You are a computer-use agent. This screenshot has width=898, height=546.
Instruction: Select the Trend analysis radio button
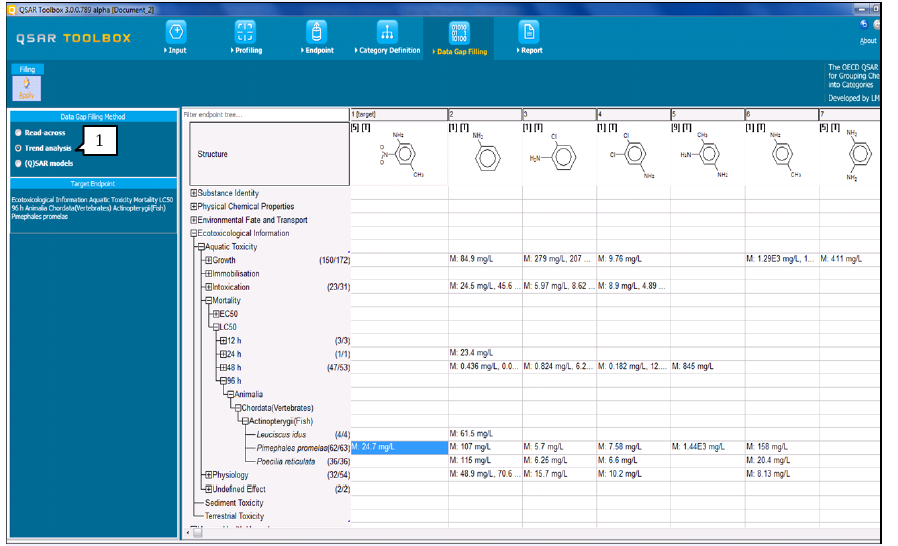tap(18, 148)
